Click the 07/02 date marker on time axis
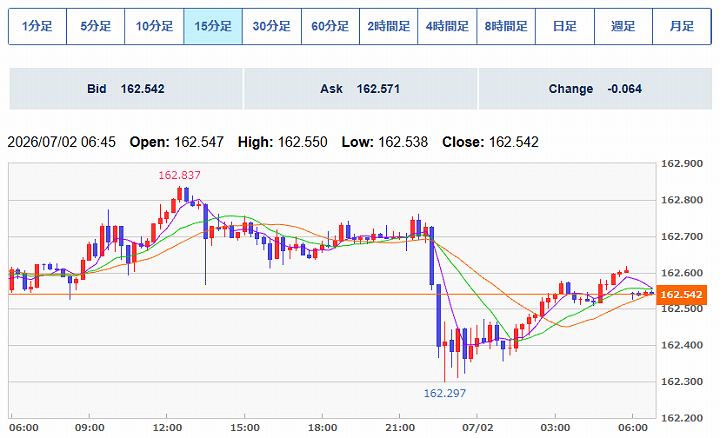 pyautogui.click(x=478, y=427)
